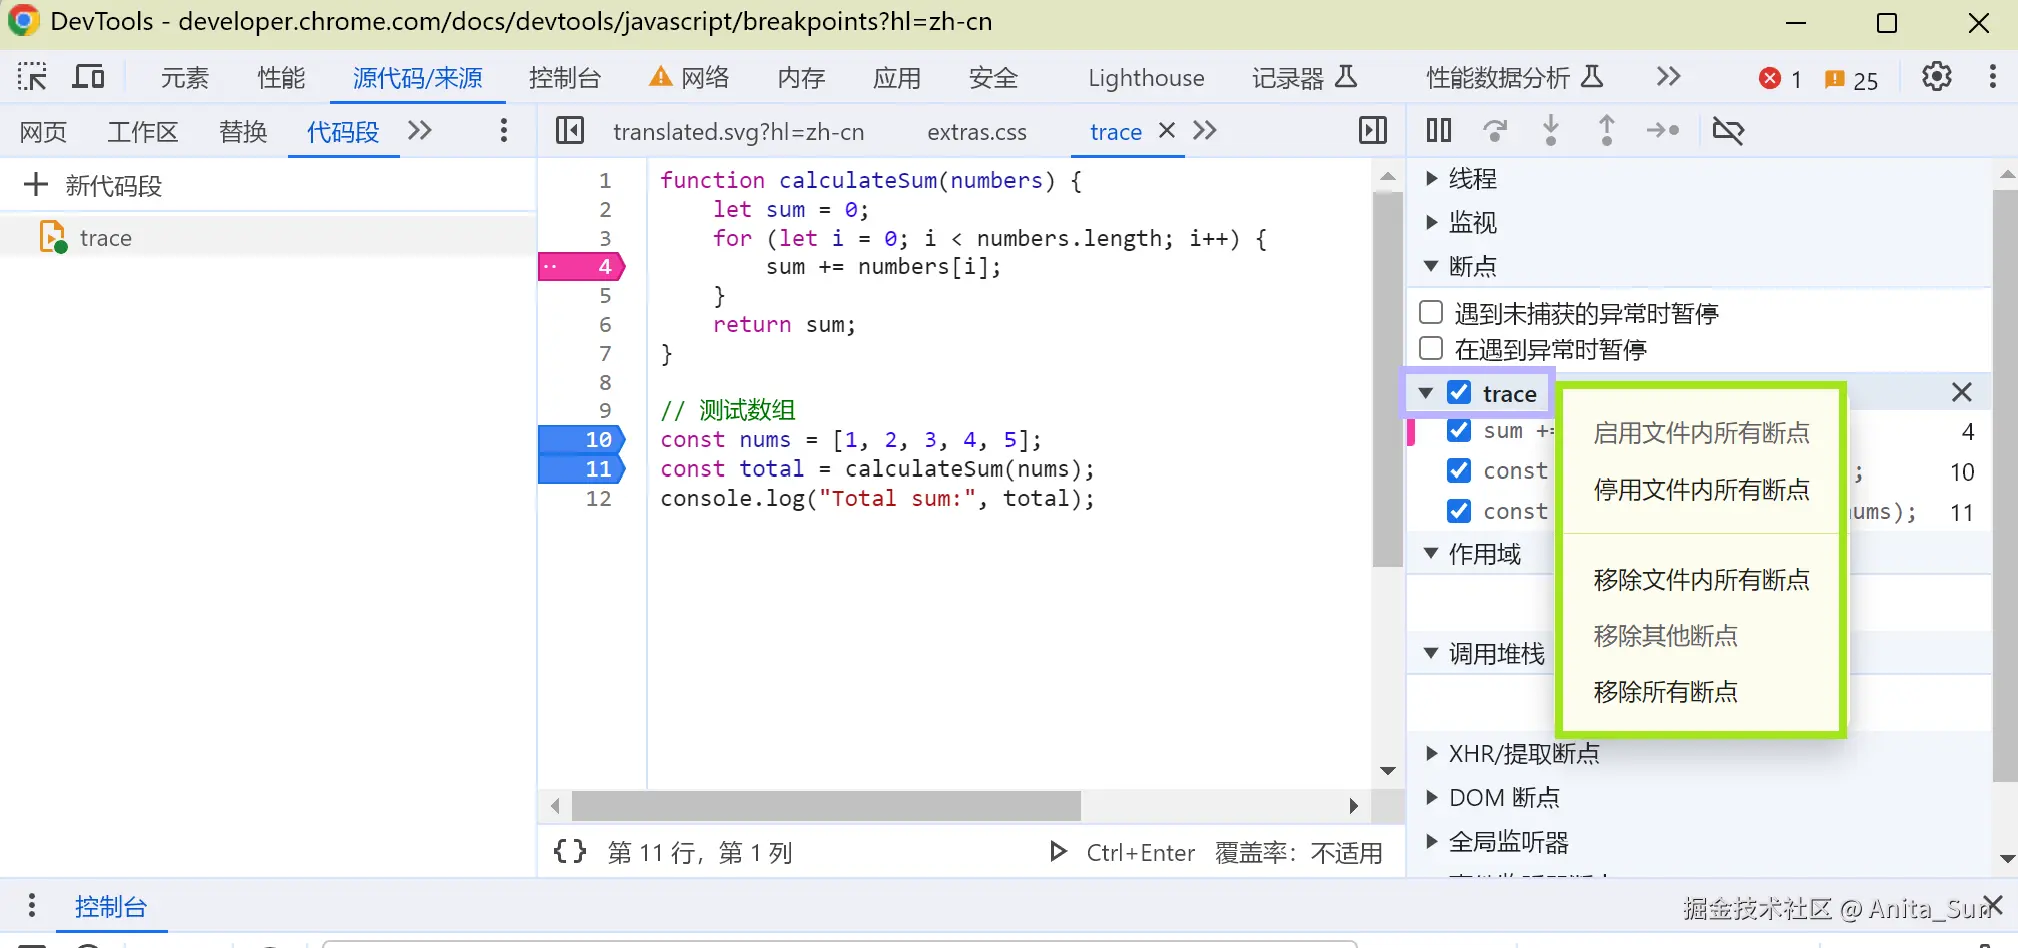The image size is (2018, 948).
Task: Close the console drawer X button
Action: [1993, 906]
